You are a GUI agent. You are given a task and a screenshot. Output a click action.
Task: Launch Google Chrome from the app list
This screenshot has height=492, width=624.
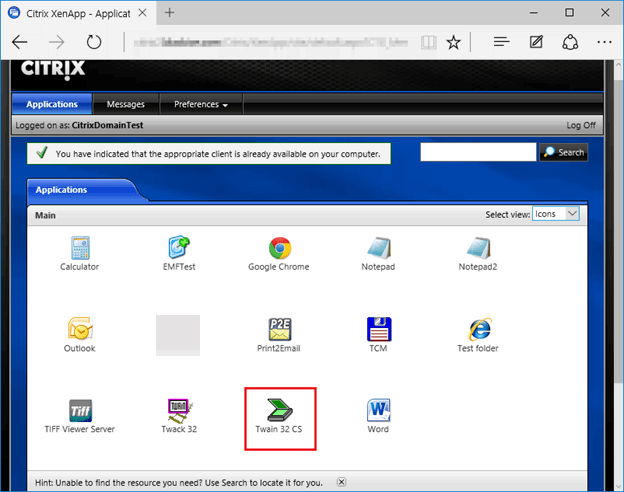coord(279,253)
